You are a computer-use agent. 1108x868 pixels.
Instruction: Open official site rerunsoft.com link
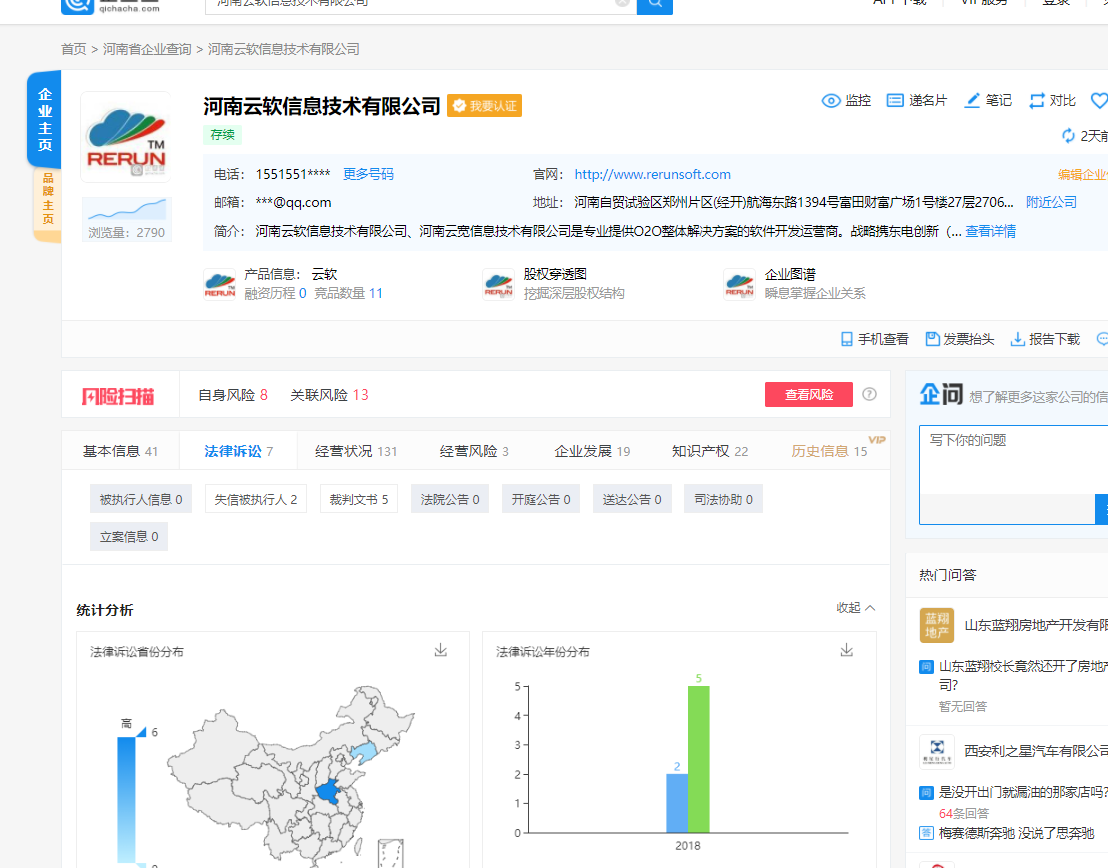click(x=652, y=175)
